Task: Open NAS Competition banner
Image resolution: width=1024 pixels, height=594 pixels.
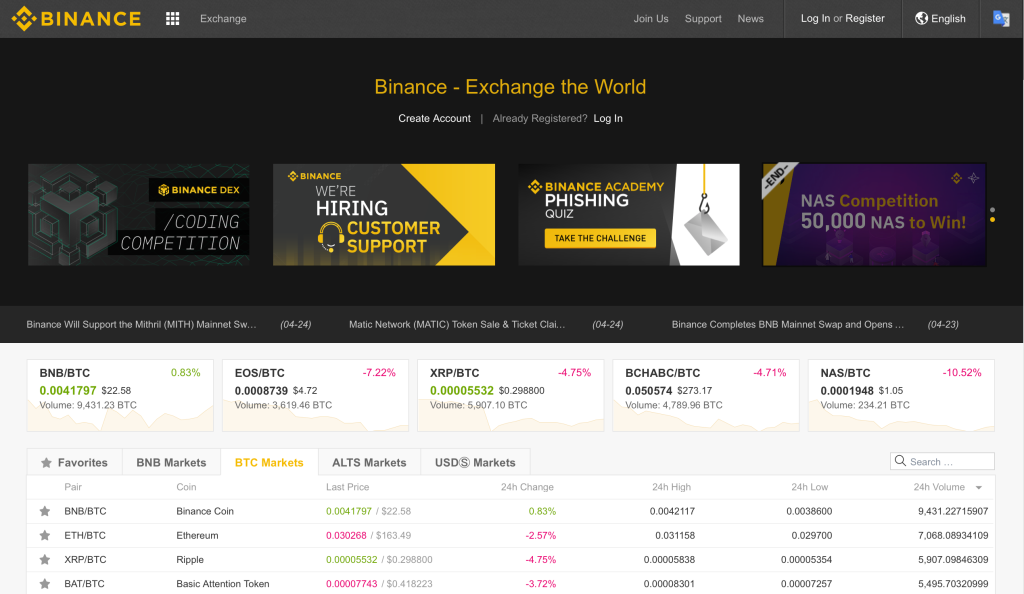Action: tap(874, 215)
